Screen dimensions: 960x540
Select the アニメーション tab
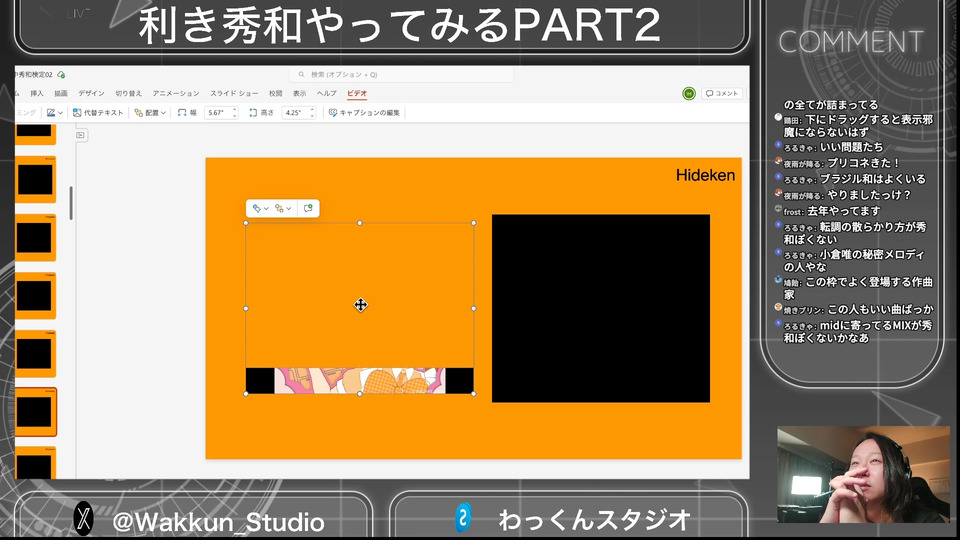coord(176,94)
